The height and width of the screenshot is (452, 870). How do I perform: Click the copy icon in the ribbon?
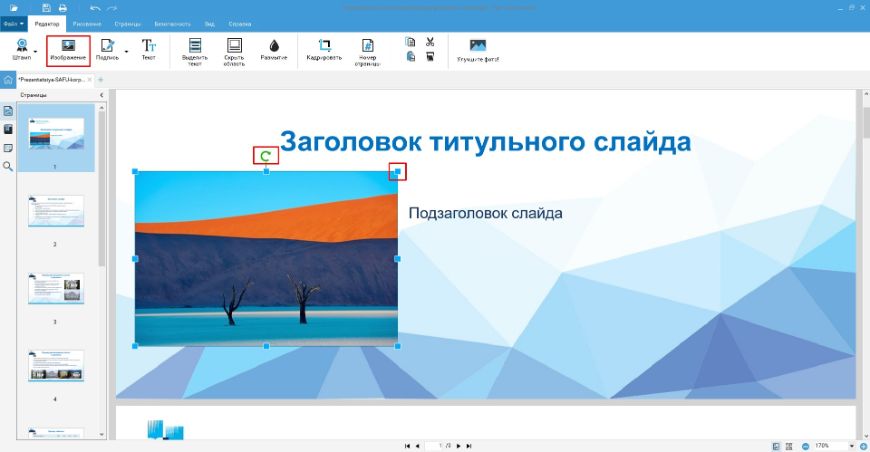(410, 42)
